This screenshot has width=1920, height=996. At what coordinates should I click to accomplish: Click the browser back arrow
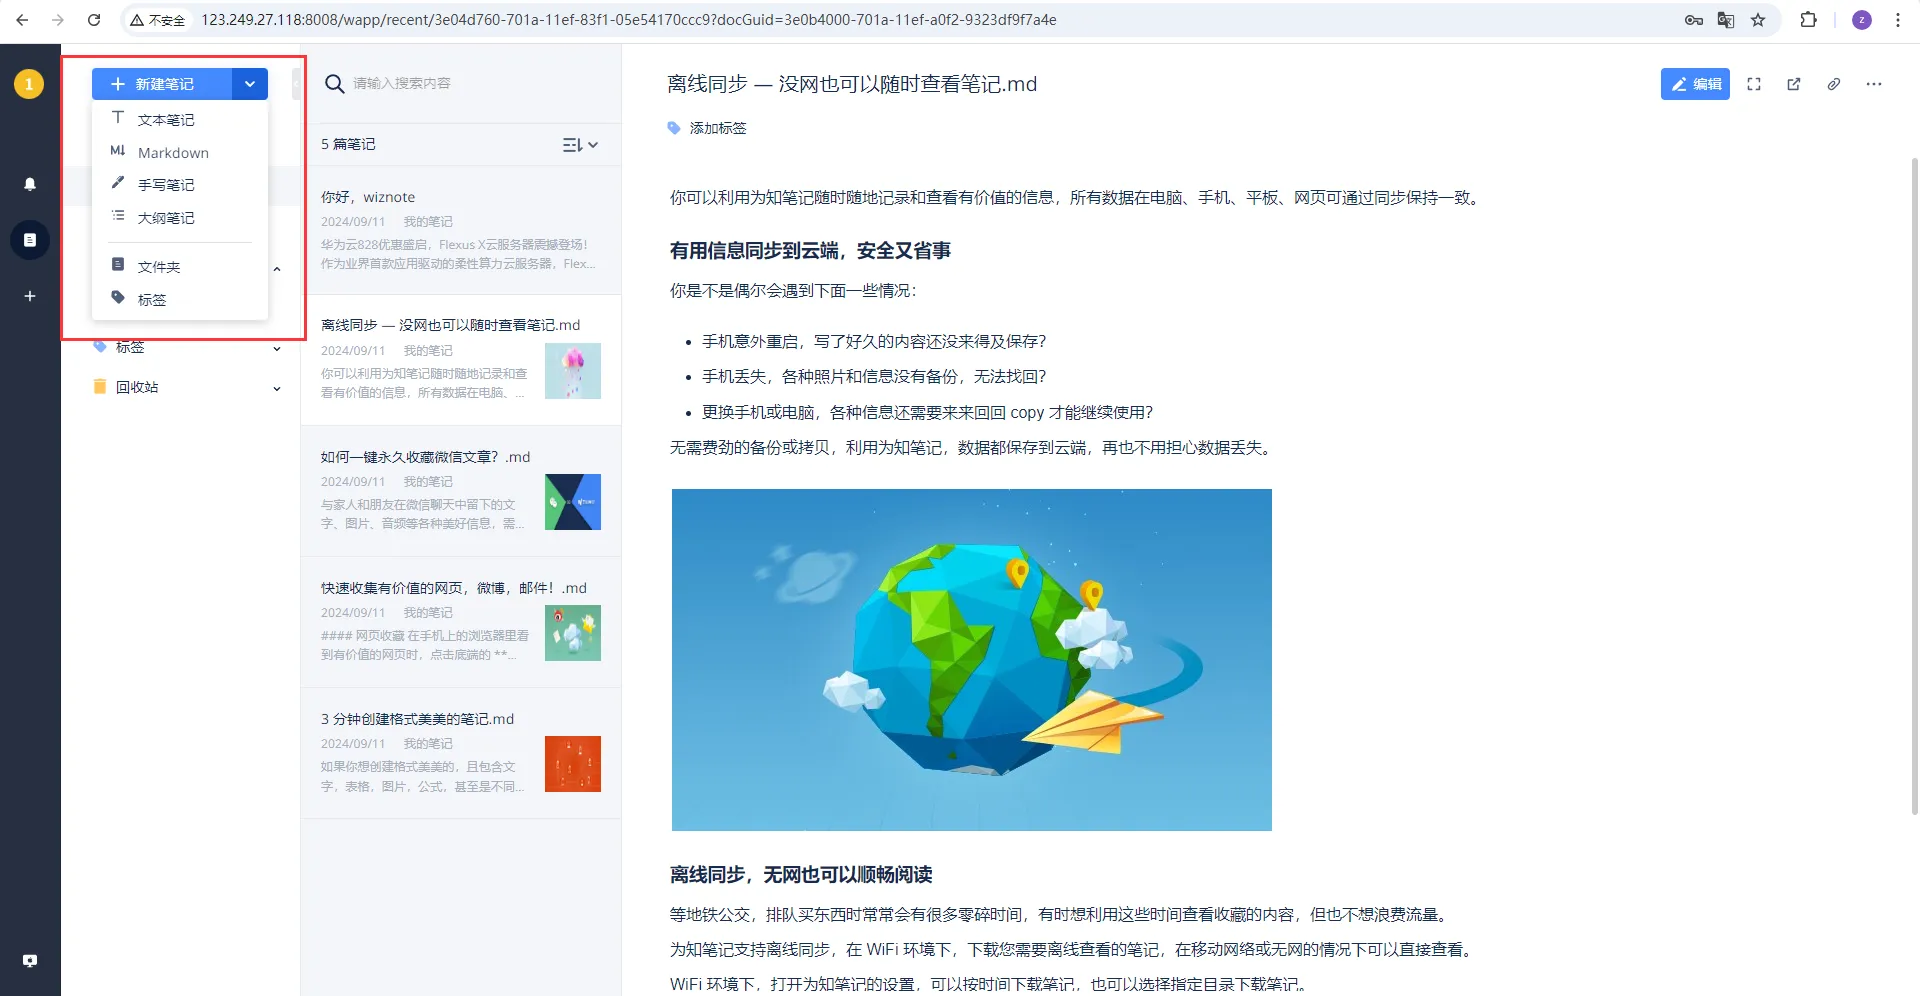pos(22,20)
